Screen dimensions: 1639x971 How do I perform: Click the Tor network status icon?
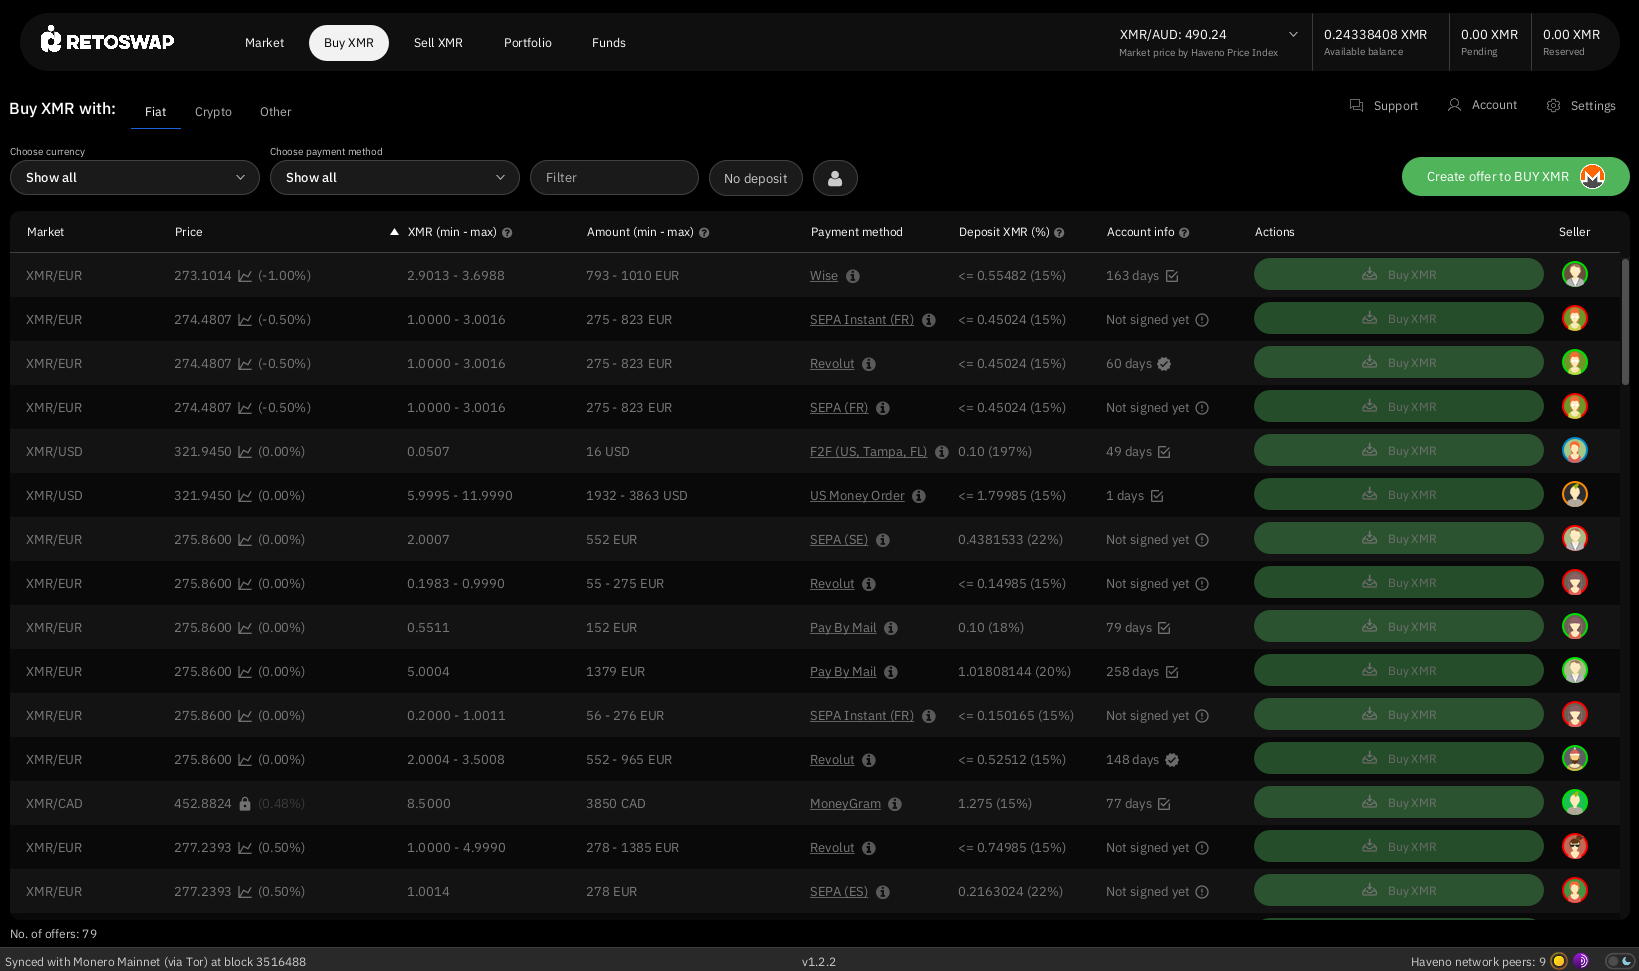tap(1581, 961)
